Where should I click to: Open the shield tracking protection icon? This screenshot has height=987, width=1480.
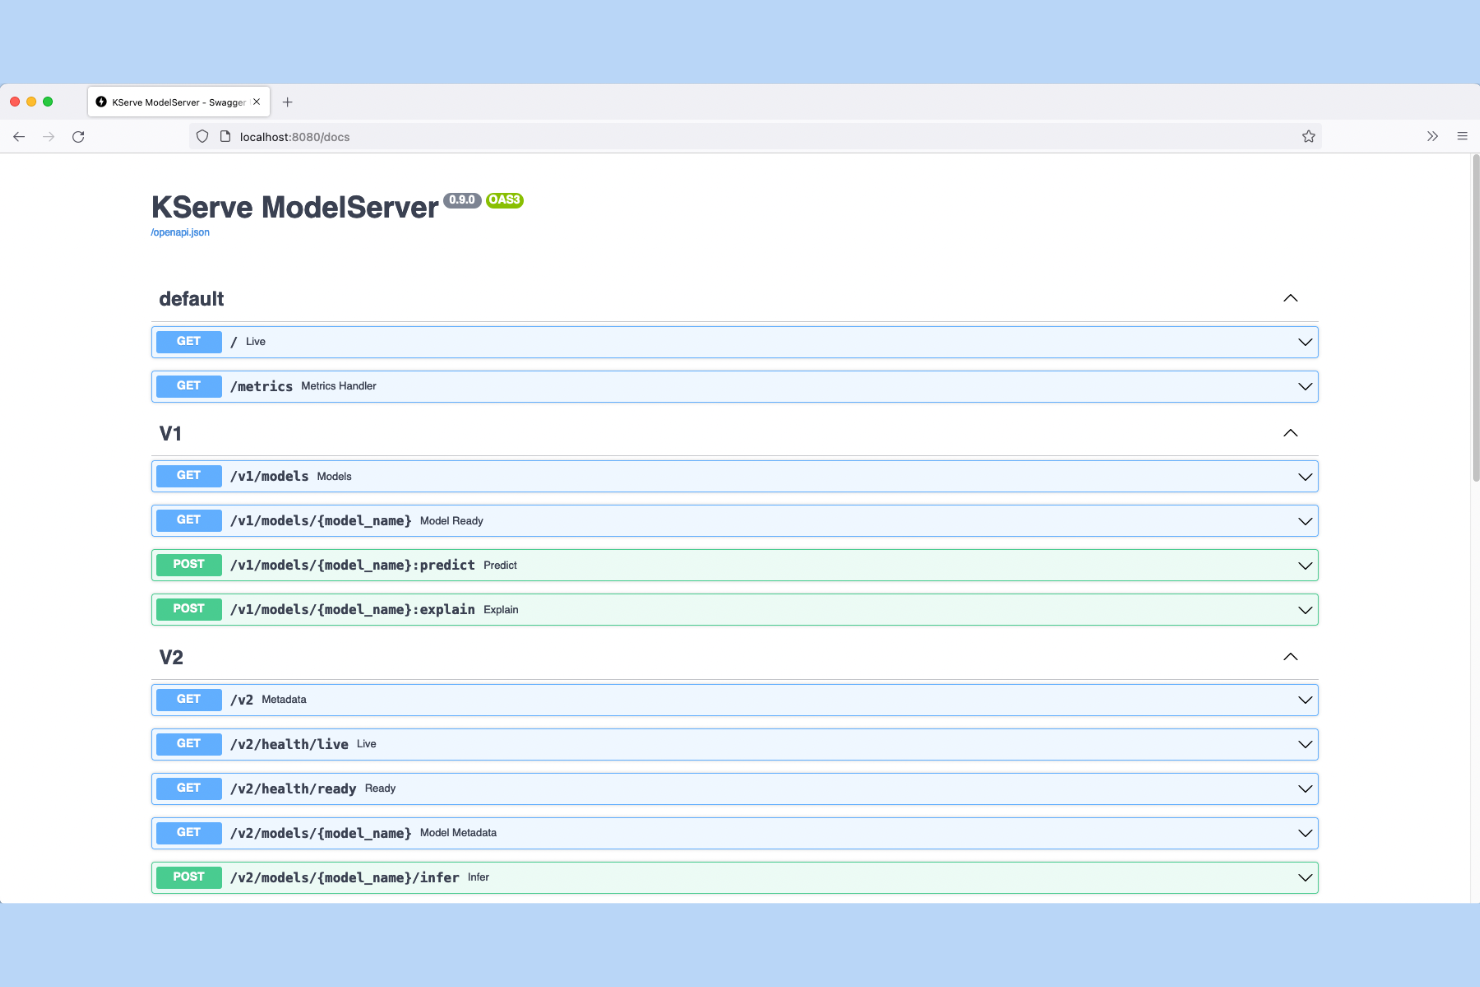tap(202, 137)
